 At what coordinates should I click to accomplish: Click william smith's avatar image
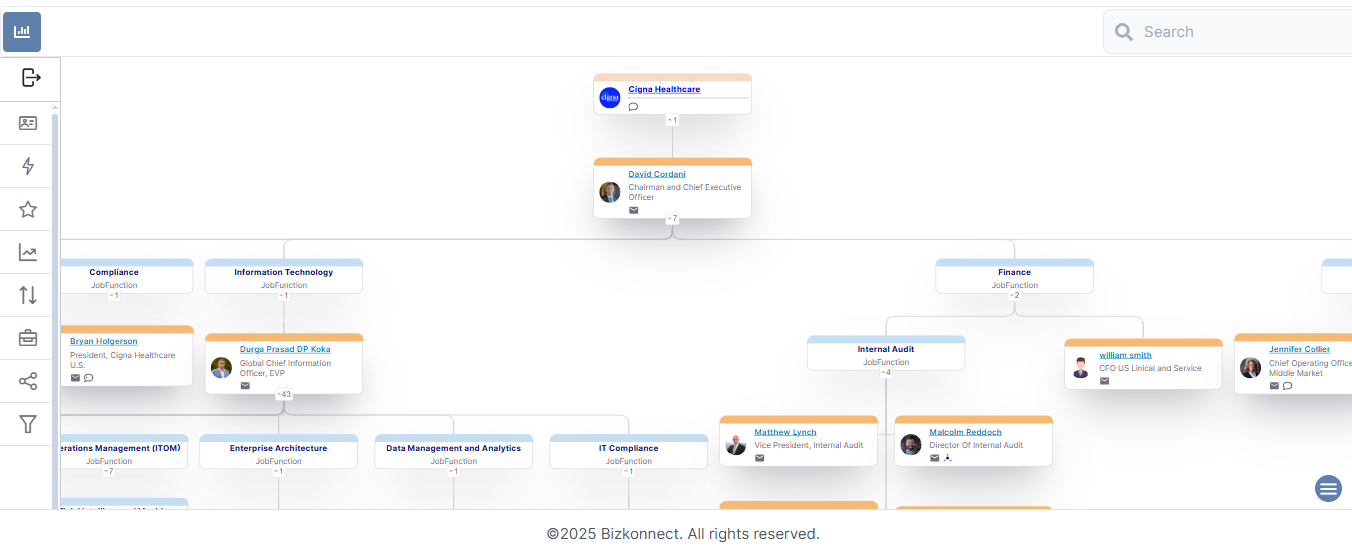pyautogui.click(x=1081, y=367)
